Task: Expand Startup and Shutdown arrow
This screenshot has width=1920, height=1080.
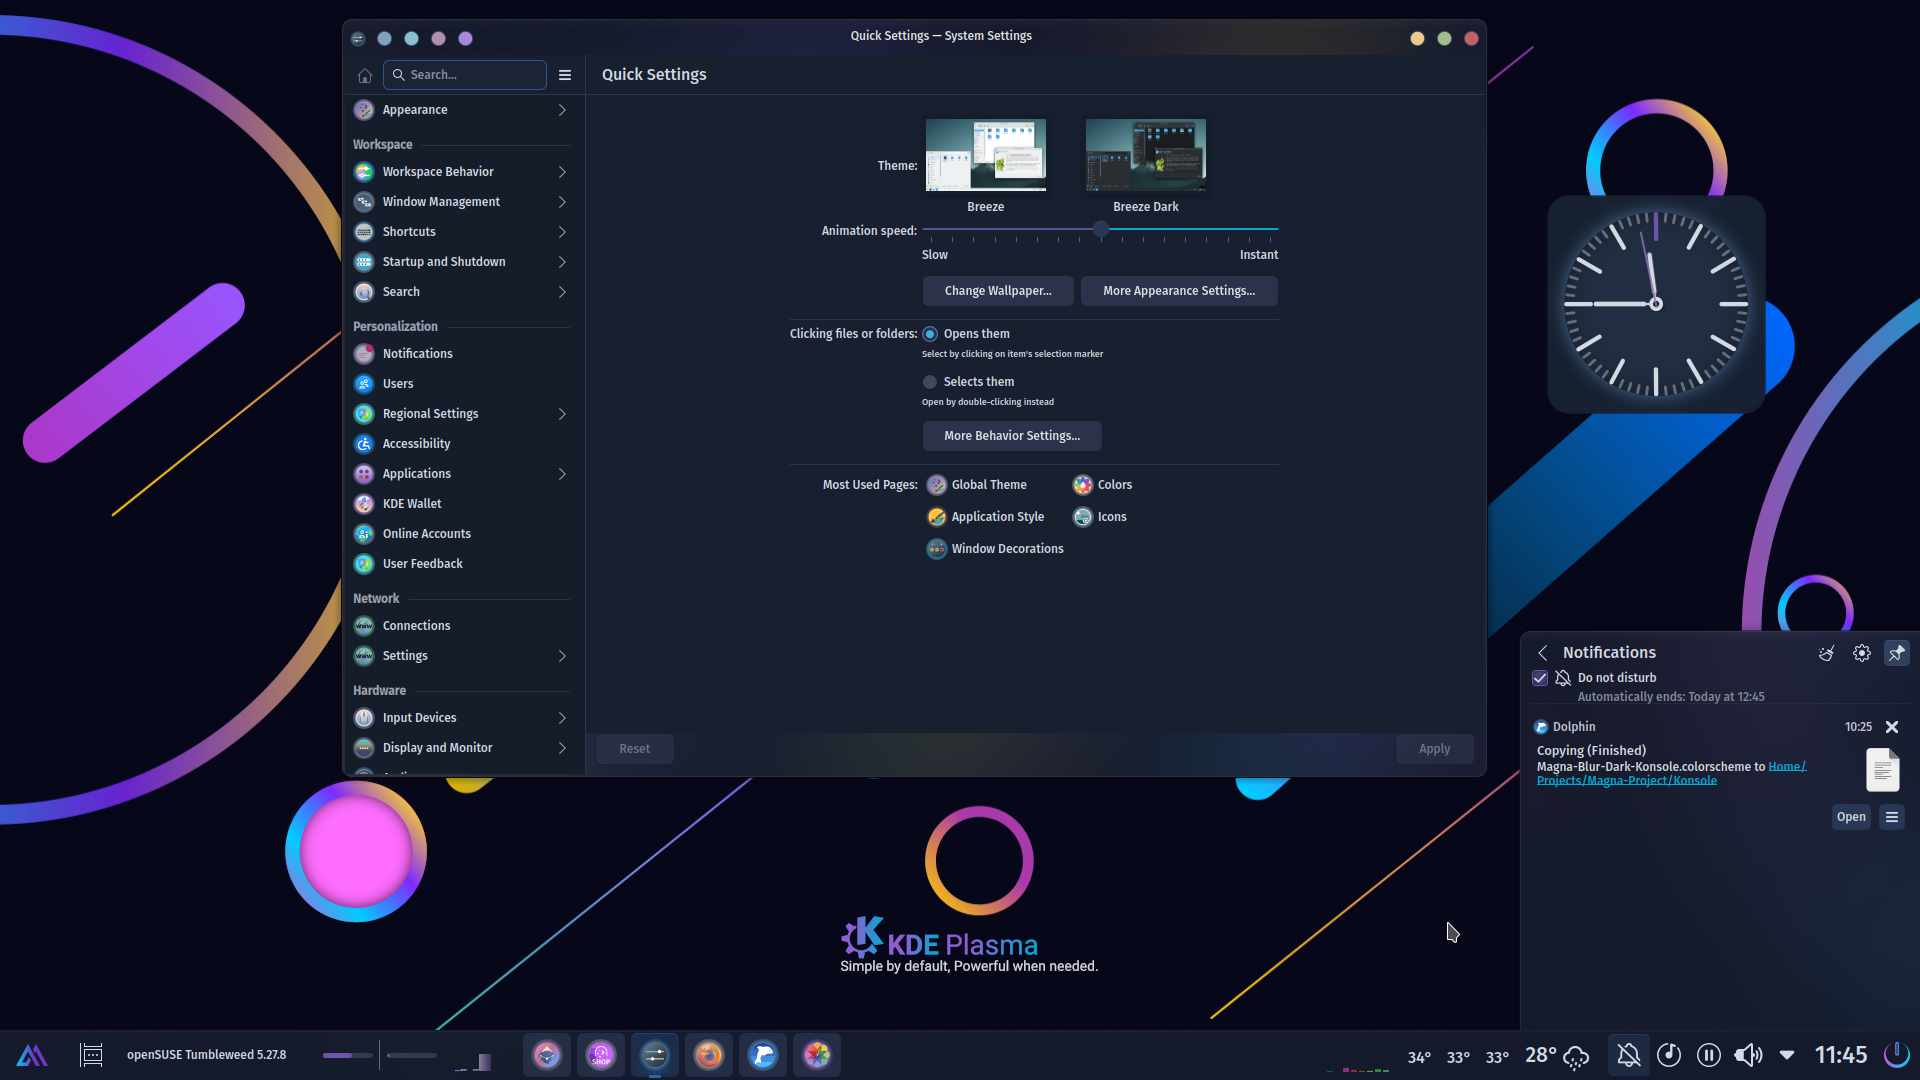Action: 562,262
